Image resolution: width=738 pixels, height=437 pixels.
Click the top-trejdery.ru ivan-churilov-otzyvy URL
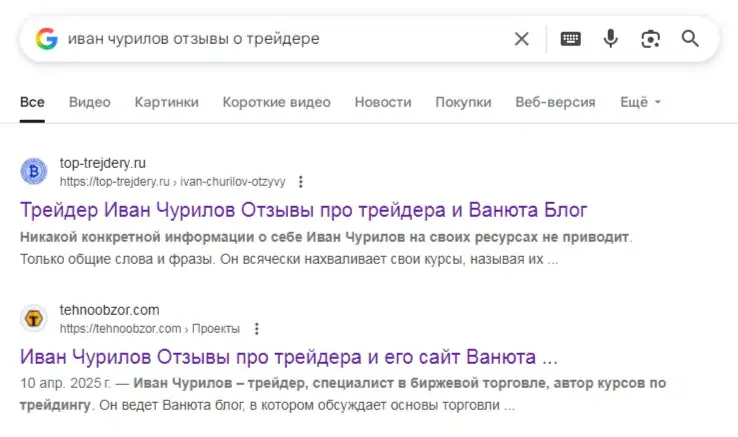click(173, 182)
